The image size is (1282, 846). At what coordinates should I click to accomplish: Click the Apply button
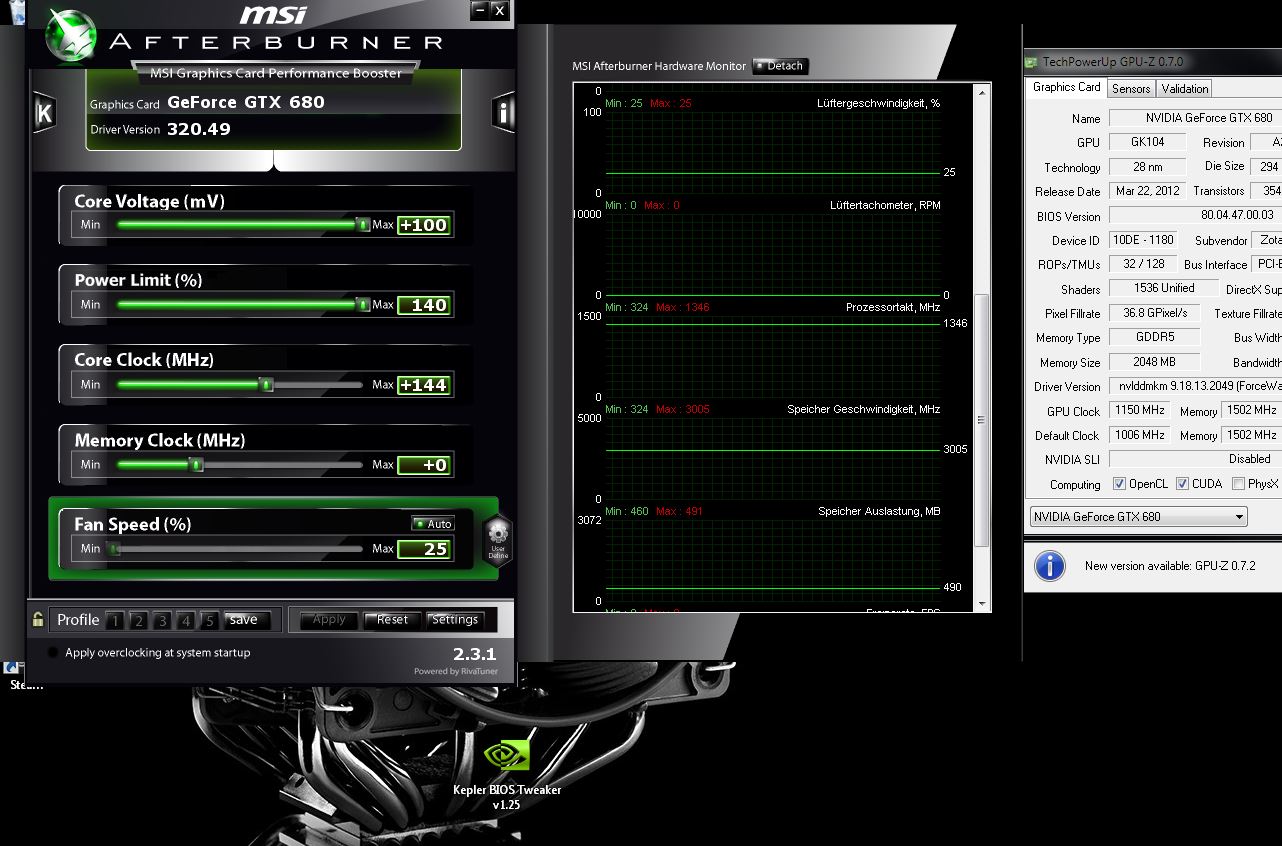click(329, 620)
